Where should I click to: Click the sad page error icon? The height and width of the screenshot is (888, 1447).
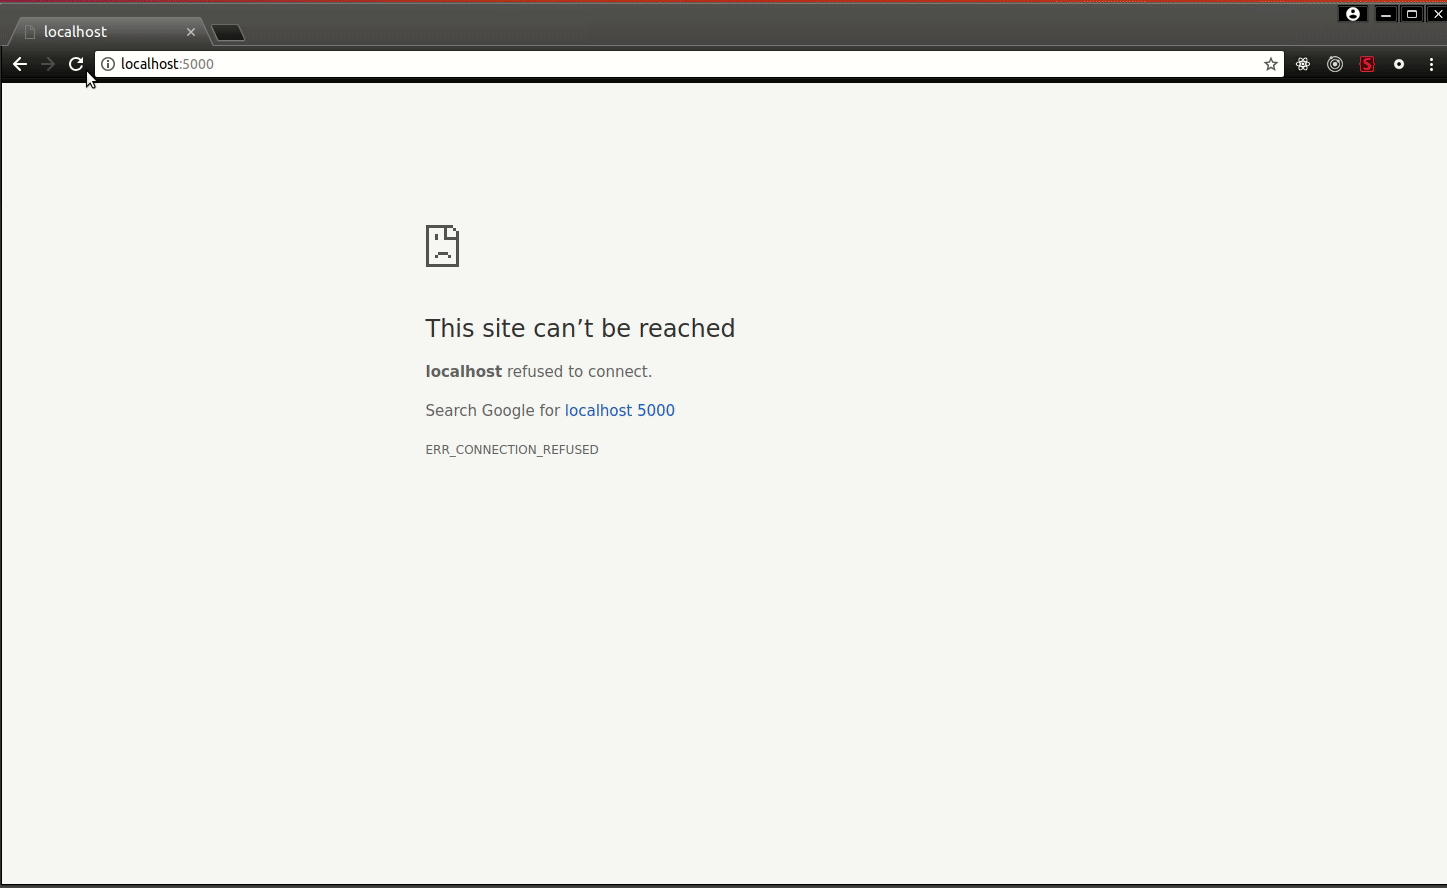[x=442, y=246]
